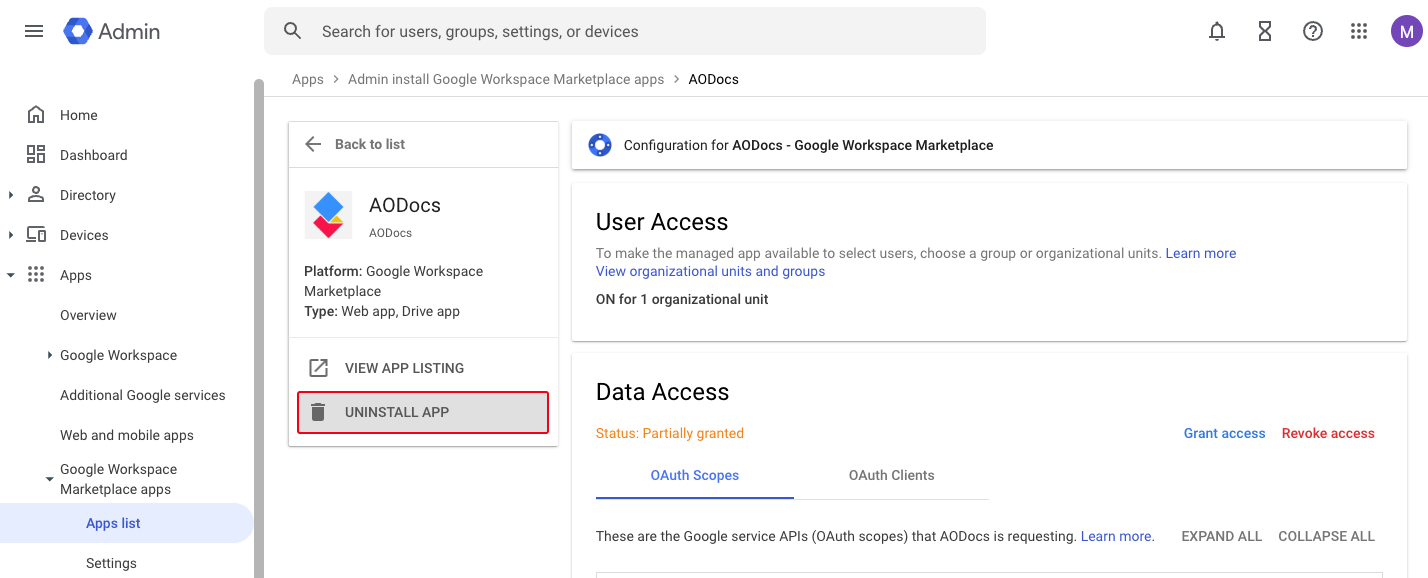Click the trash icon for uninstall
The image size is (1428, 578).
(x=318, y=412)
